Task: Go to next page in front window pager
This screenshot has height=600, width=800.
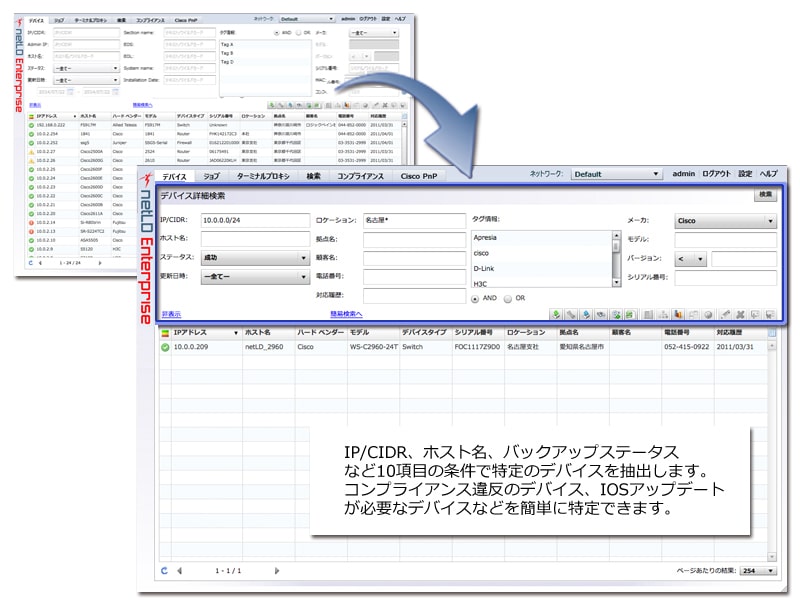Action: coord(277,570)
